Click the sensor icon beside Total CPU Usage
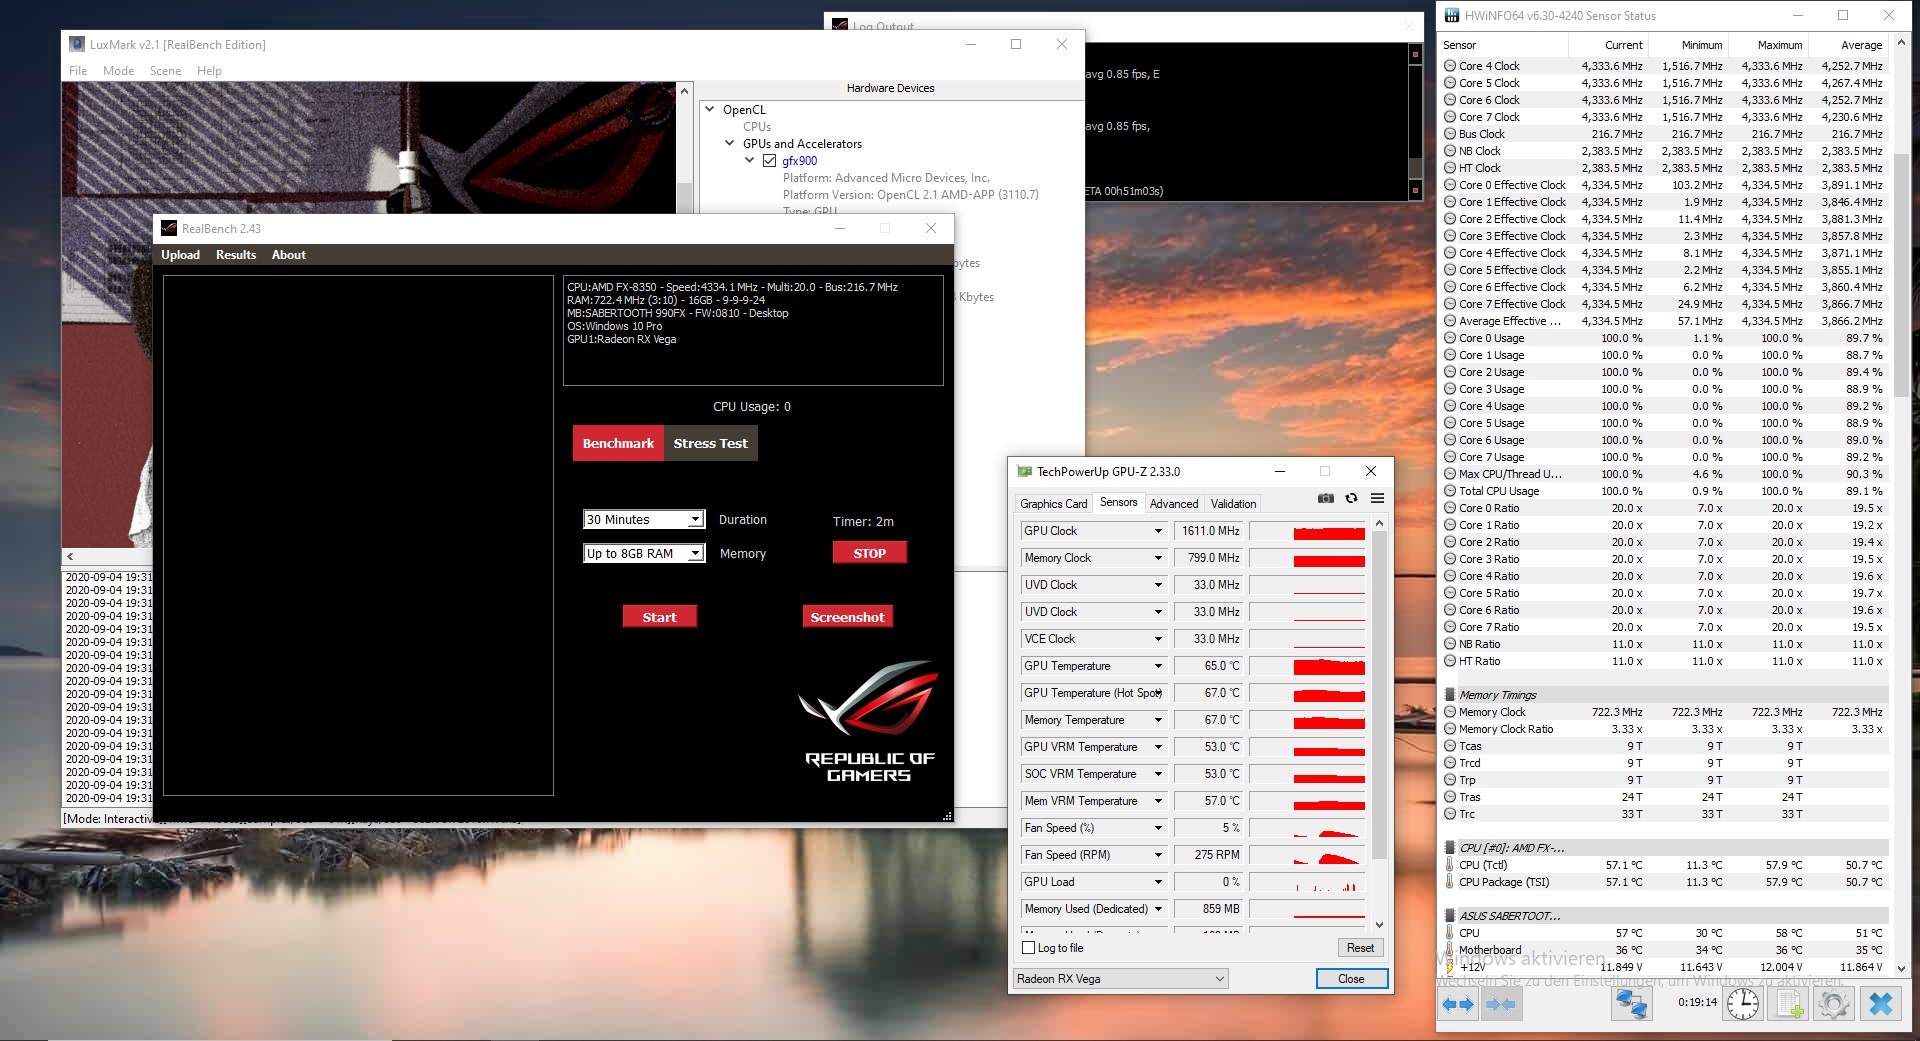The height and width of the screenshot is (1041, 1920). 1450,491
